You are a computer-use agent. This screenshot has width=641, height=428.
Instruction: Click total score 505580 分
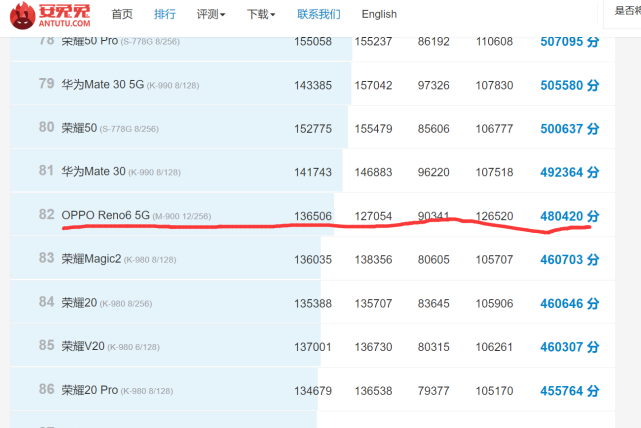pyautogui.click(x=569, y=85)
